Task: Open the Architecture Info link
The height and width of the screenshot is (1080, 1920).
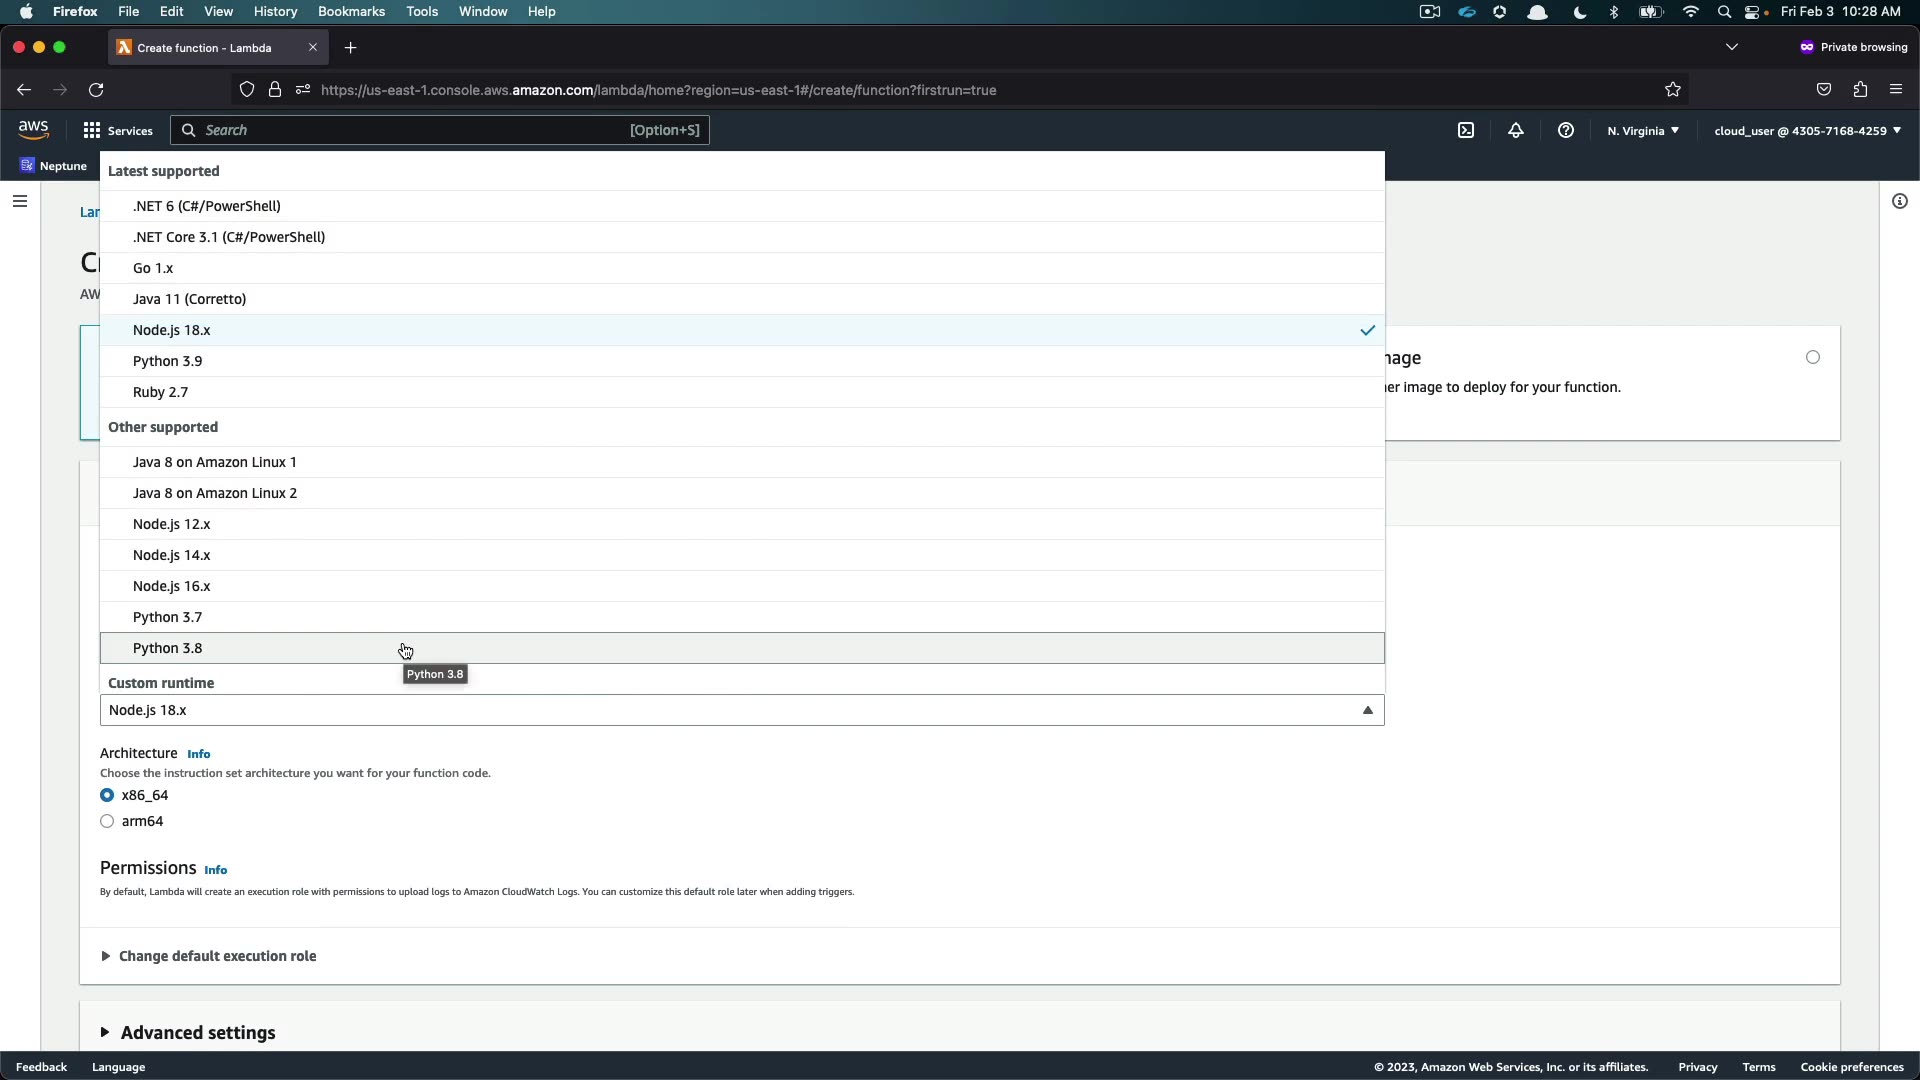Action: (198, 754)
